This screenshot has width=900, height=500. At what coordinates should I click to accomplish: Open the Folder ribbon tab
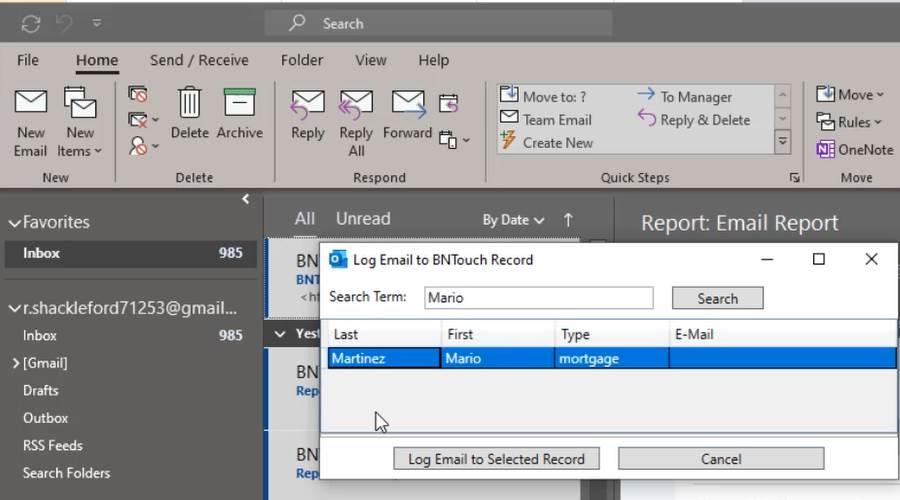302,60
